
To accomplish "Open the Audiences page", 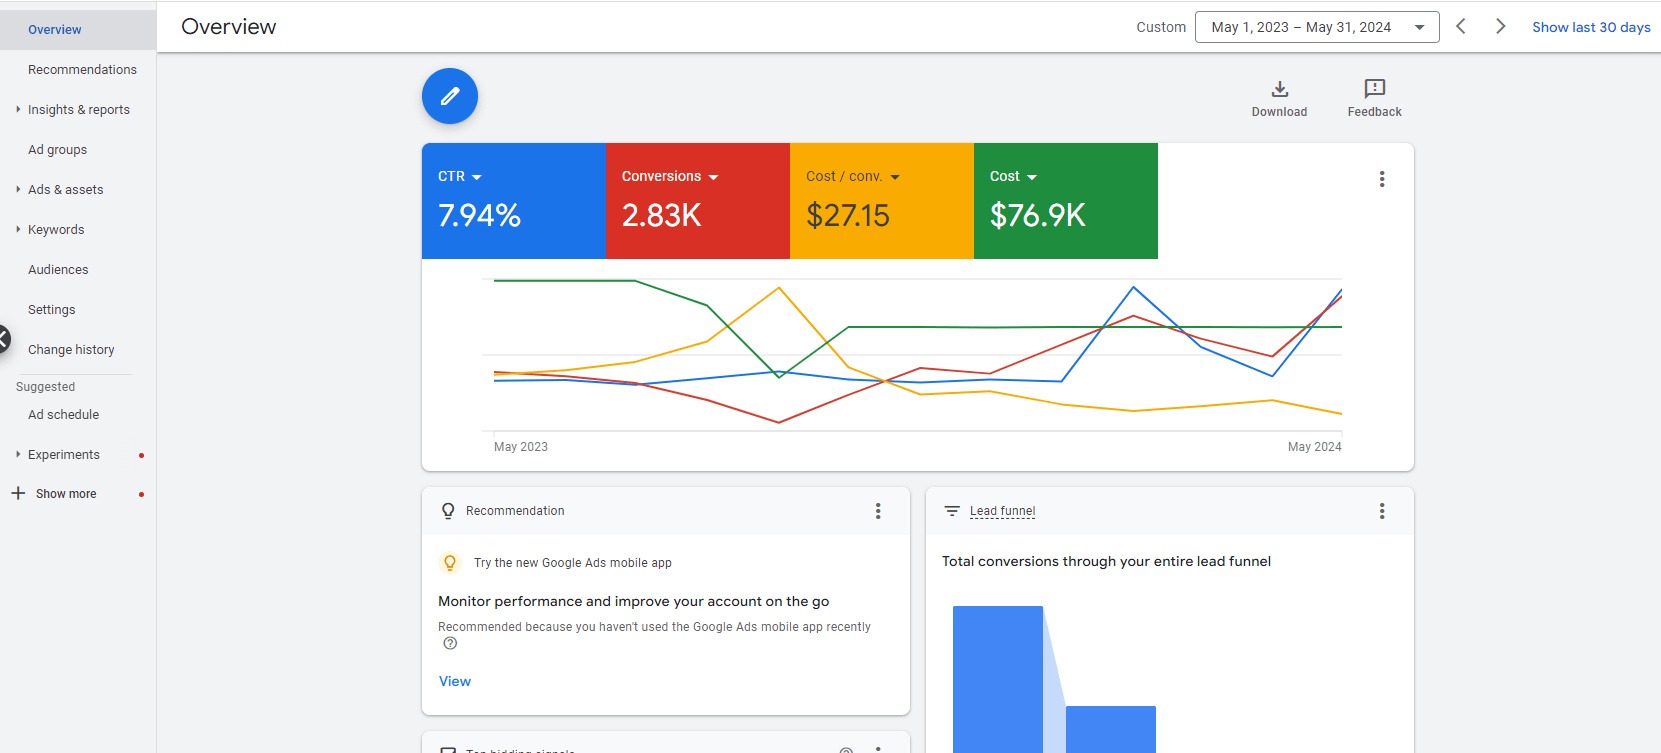I will coord(58,270).
